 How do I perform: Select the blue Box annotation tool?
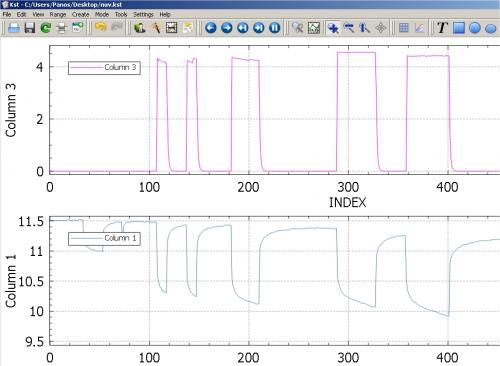(459, 28)
